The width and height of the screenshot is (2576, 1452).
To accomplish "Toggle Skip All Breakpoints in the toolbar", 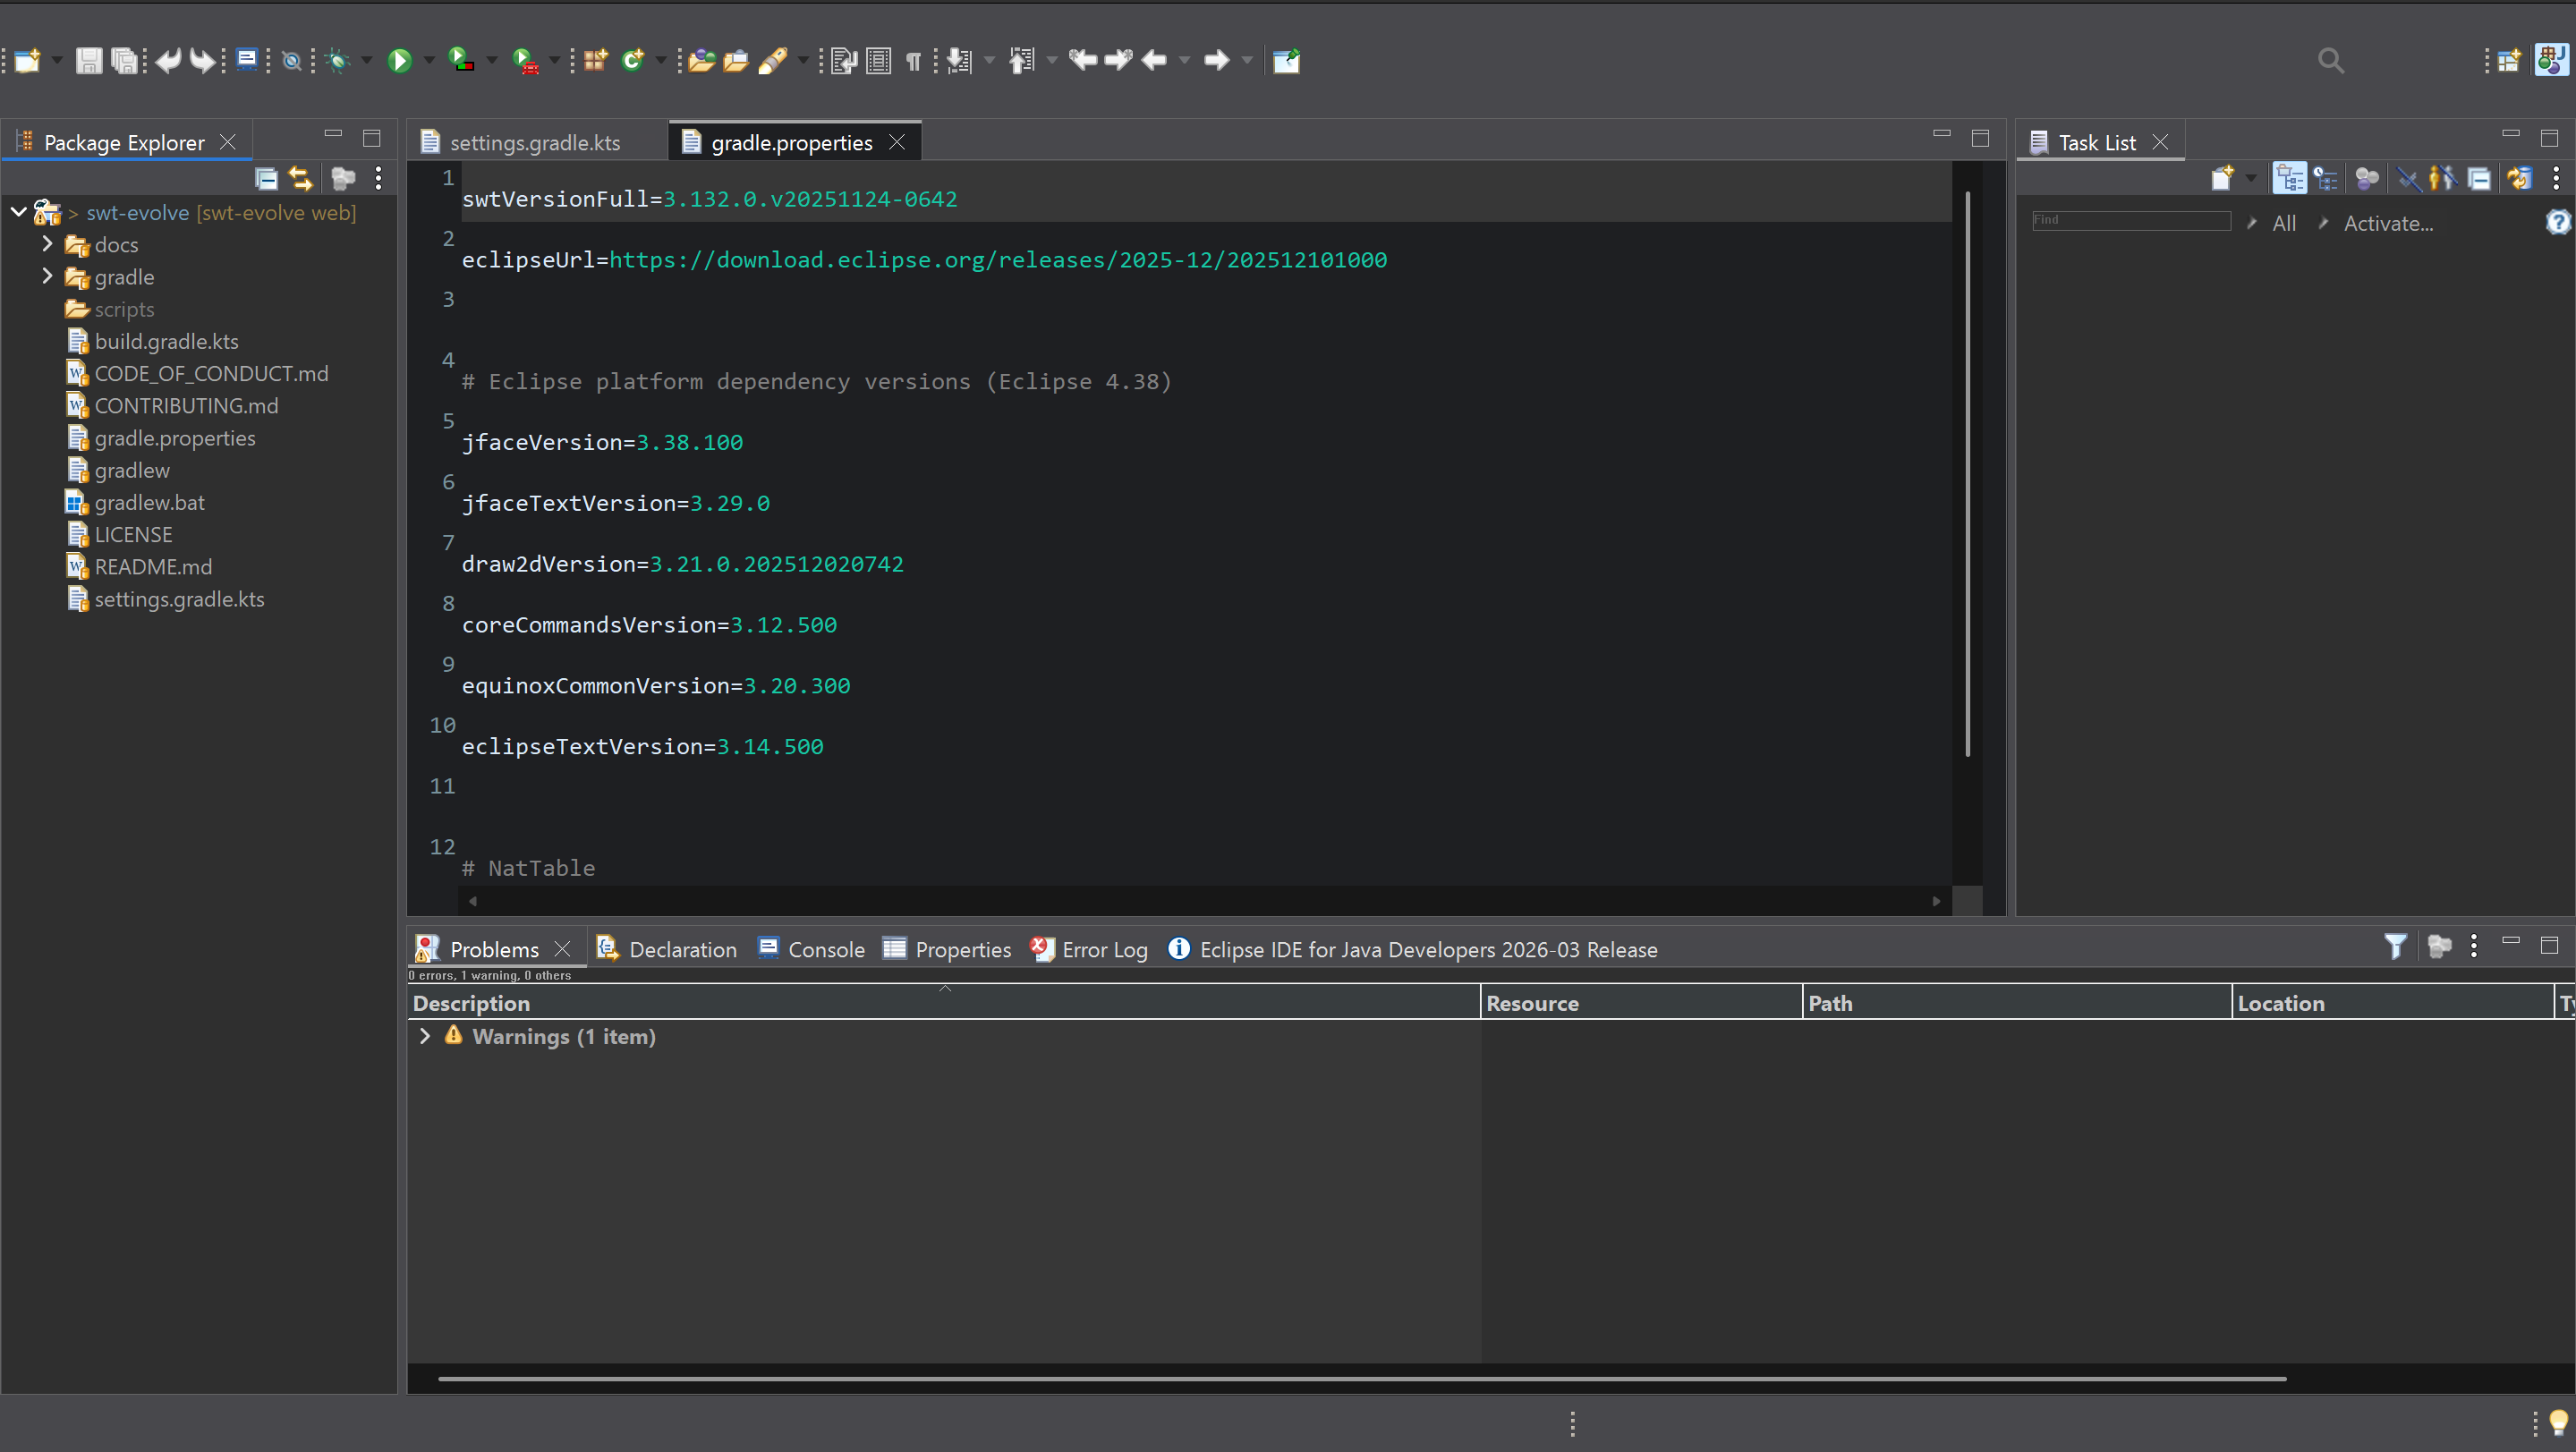I will (291, 61).
